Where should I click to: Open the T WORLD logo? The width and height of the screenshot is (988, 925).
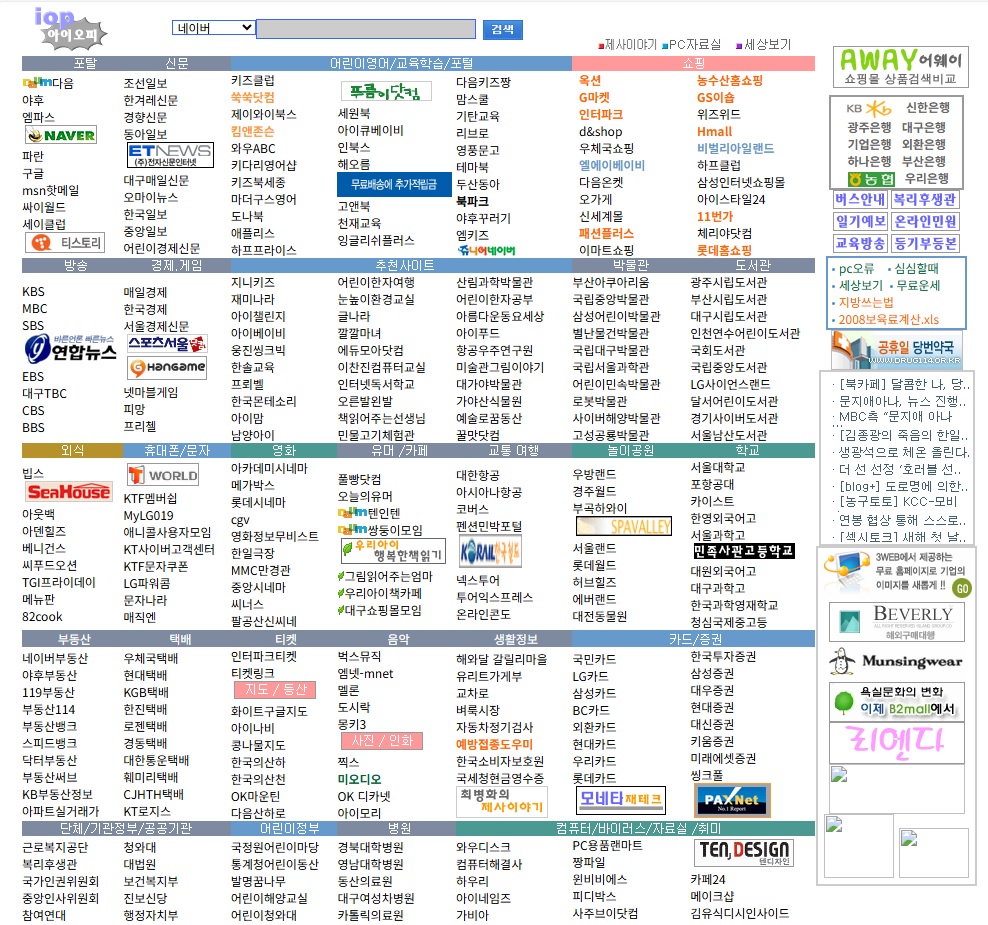pos(163,475)
